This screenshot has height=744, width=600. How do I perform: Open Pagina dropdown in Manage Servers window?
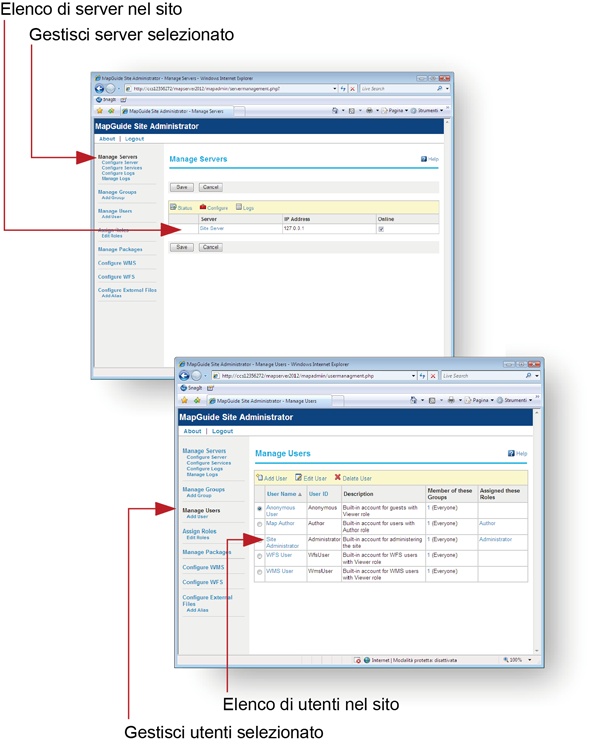pos(406,111)
